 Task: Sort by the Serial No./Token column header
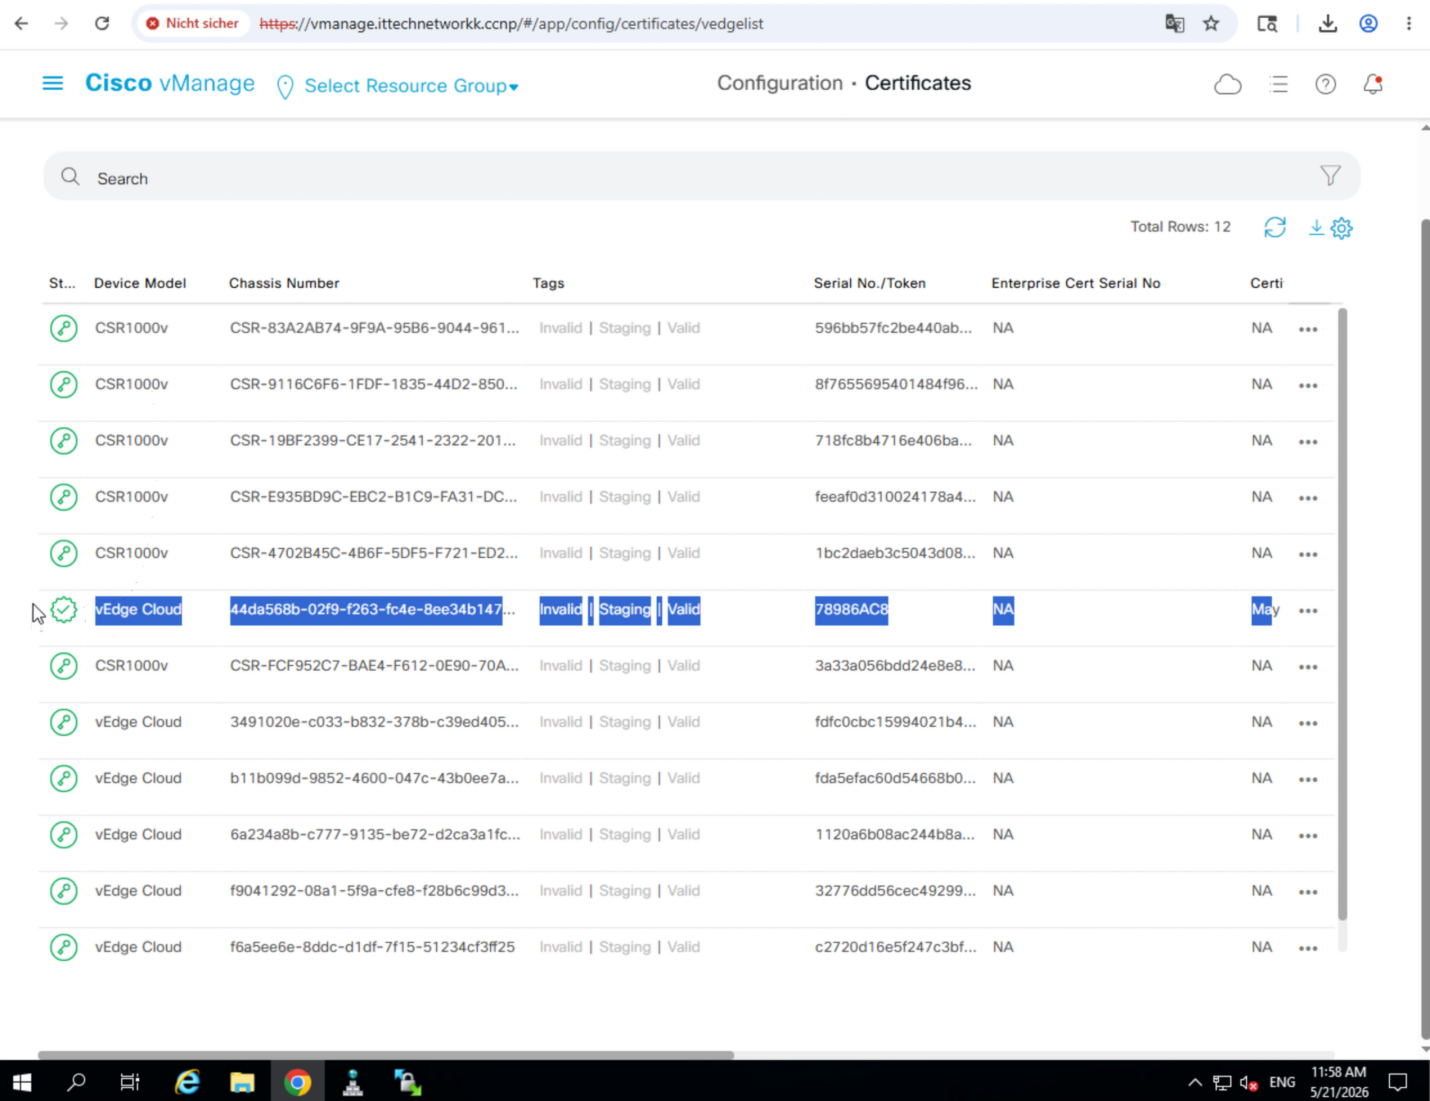click(x=869, y=283)
